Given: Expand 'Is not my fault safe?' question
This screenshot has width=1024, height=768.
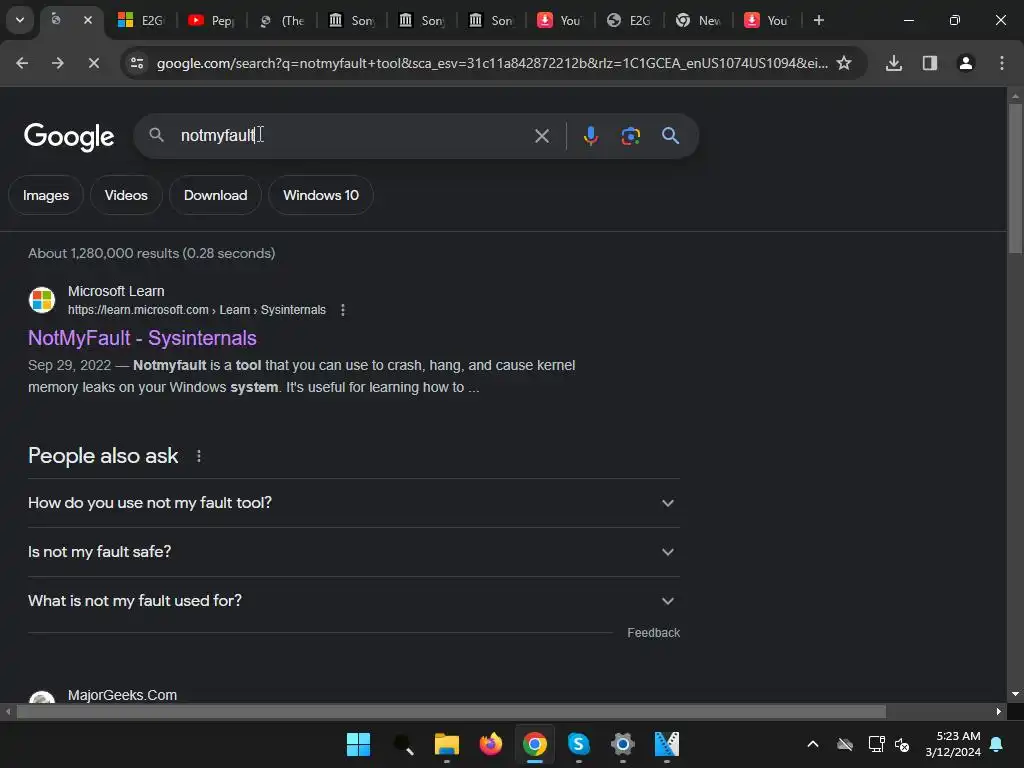Looking at the screenshot, I should 353,552.
